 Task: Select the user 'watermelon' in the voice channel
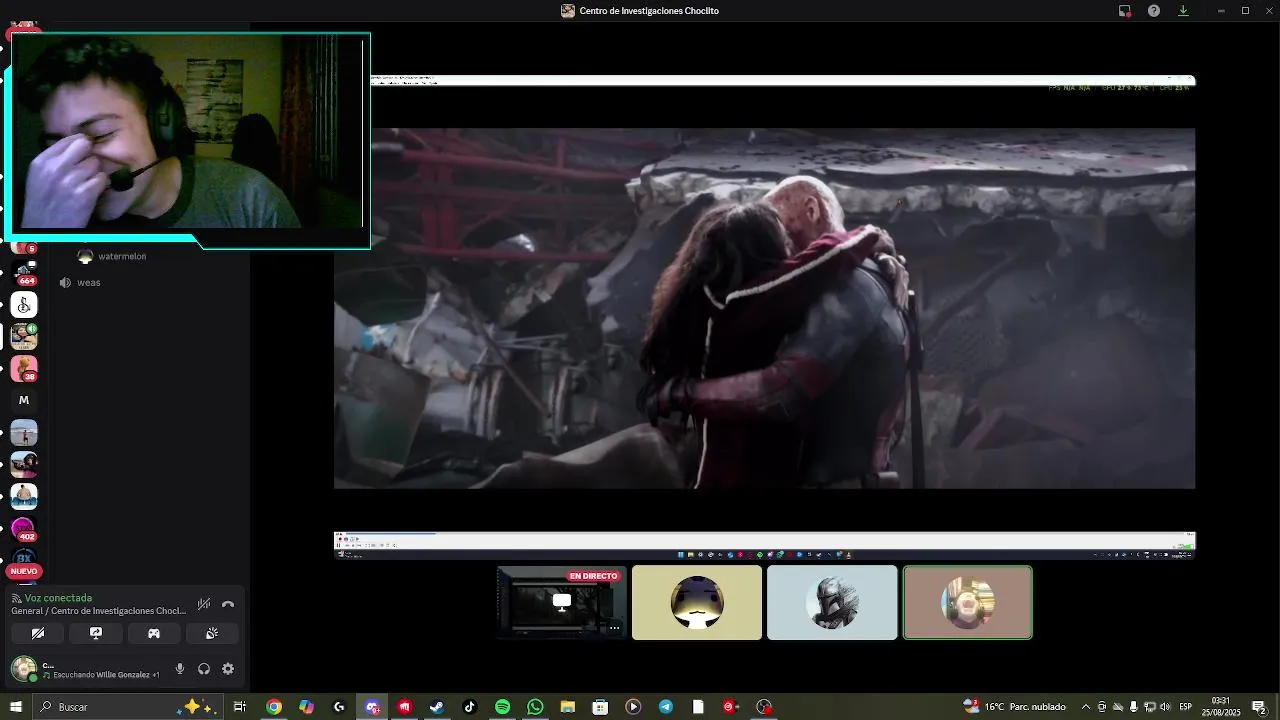pyautogui.click(x=122, y=257)
